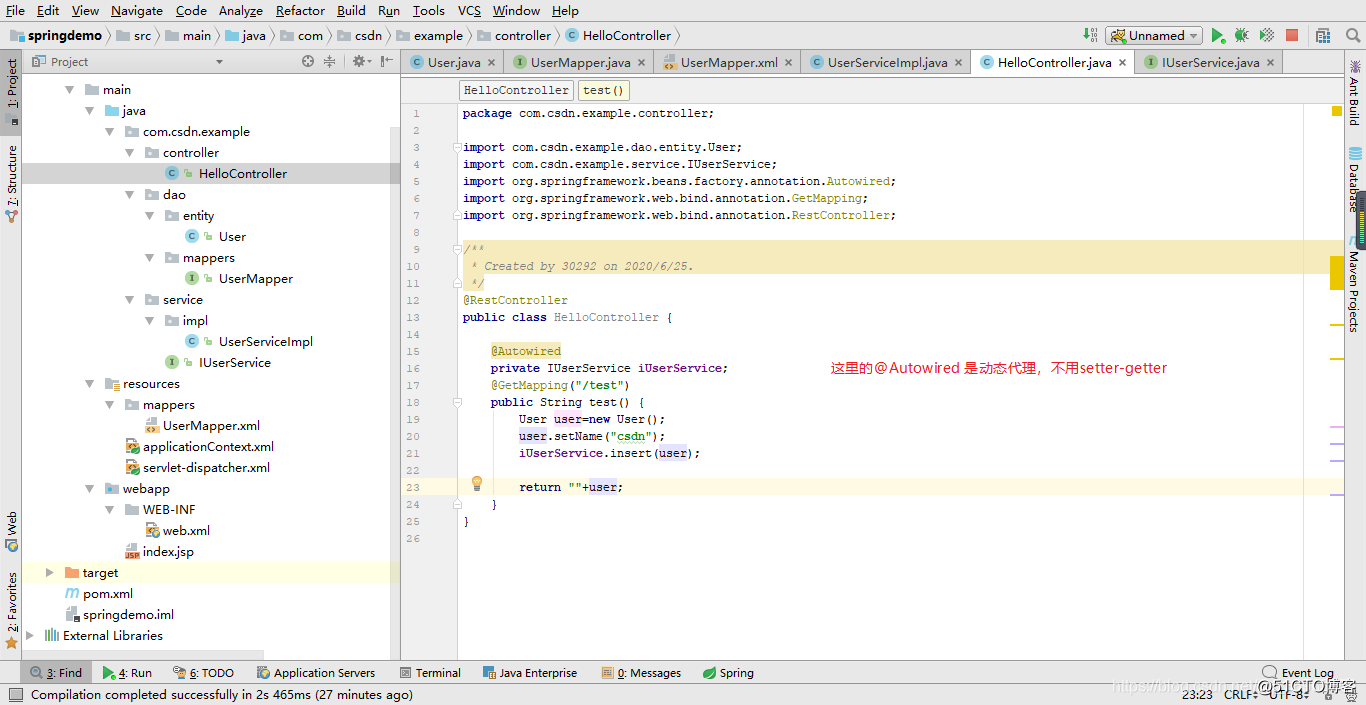The height and width of the screenshot is (705, 1366).
Task: Fold the Javadoc comment at line 9
Action: (x=457, y=249)
